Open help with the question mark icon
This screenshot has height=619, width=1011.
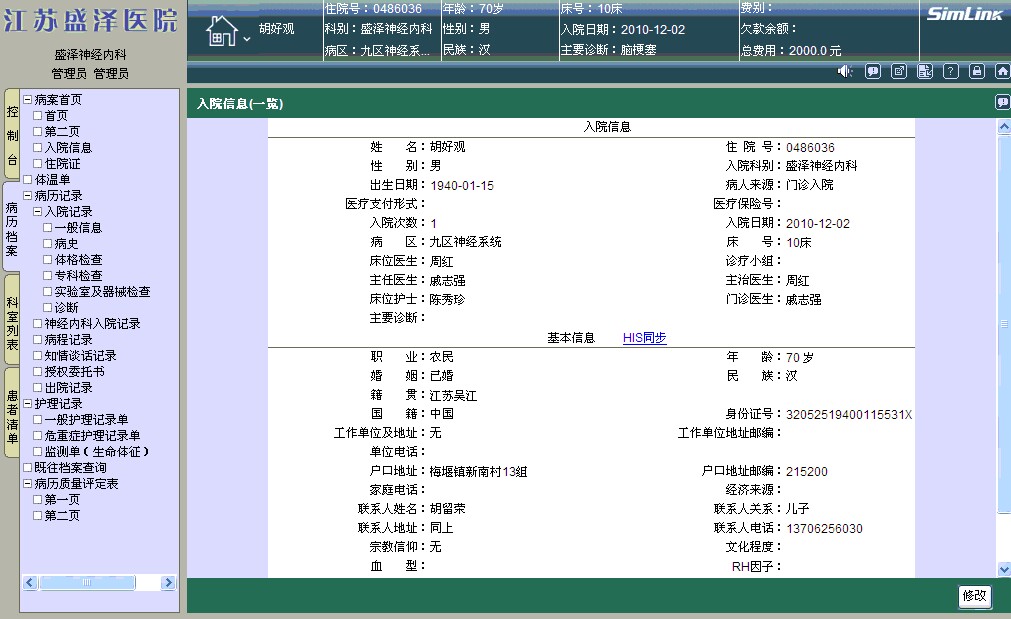(x=951, y=71)
